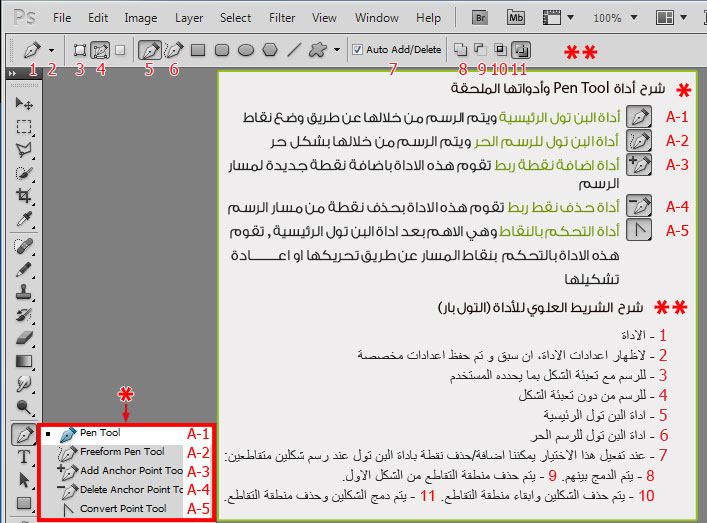
Task: Expand the collapsed tools panel arrows
Action: point(12,73)
